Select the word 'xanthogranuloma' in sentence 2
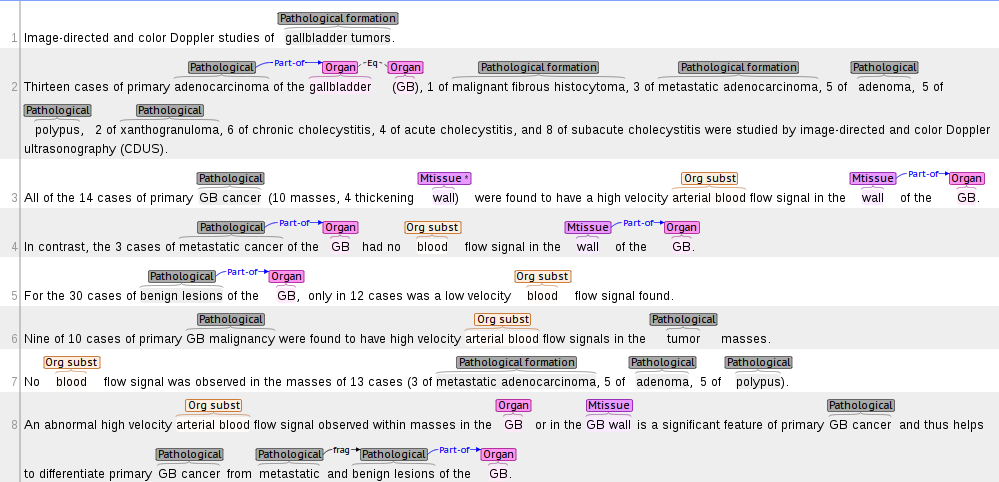 point(169,131)
